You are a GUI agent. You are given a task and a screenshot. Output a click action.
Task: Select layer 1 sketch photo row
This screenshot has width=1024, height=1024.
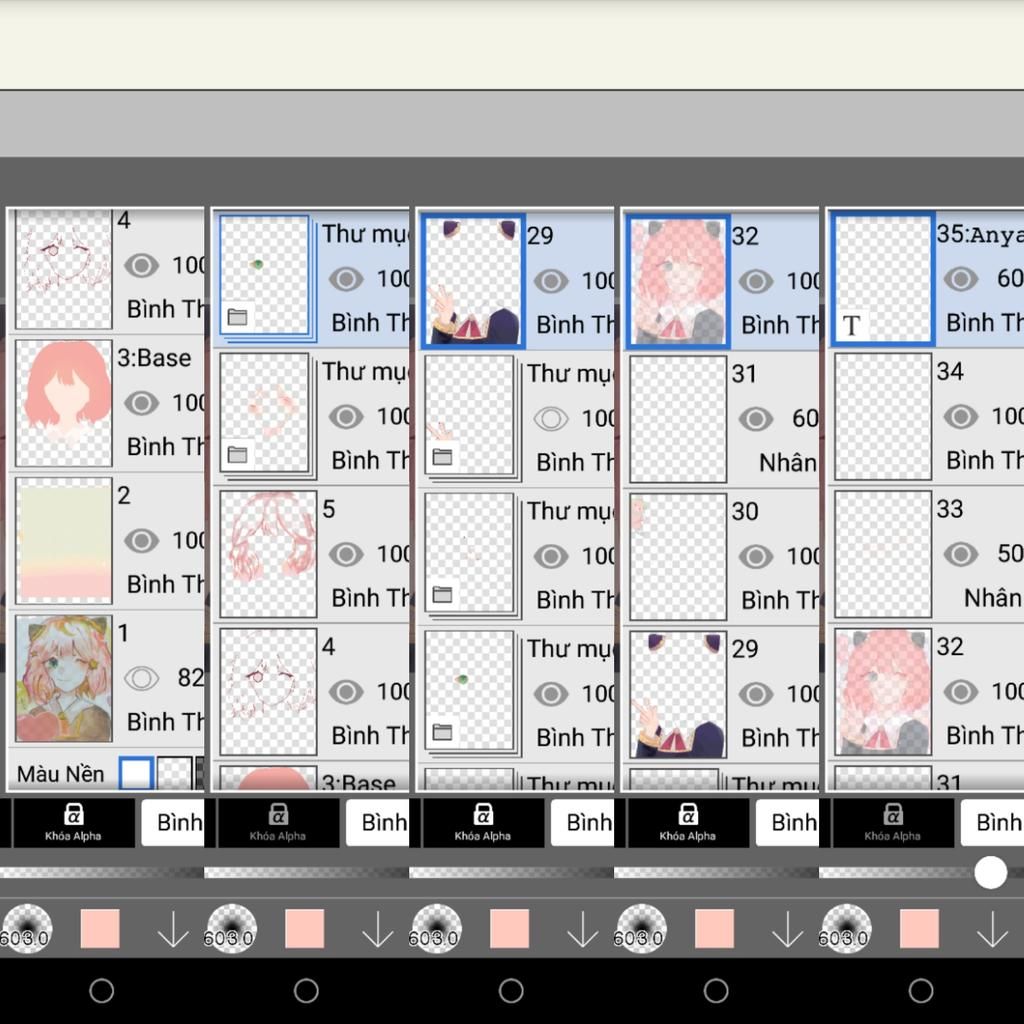[106, 678]
